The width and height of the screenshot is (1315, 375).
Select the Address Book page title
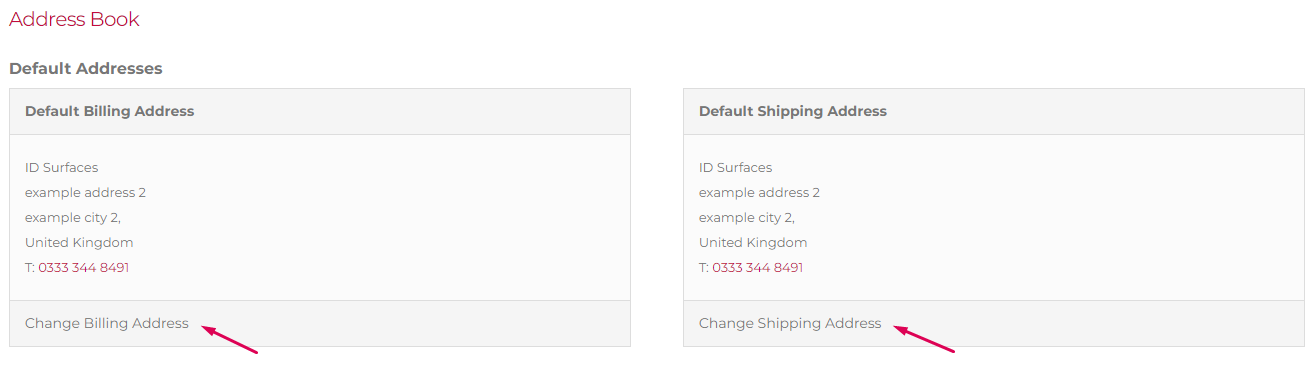click(x=74, y=19)
